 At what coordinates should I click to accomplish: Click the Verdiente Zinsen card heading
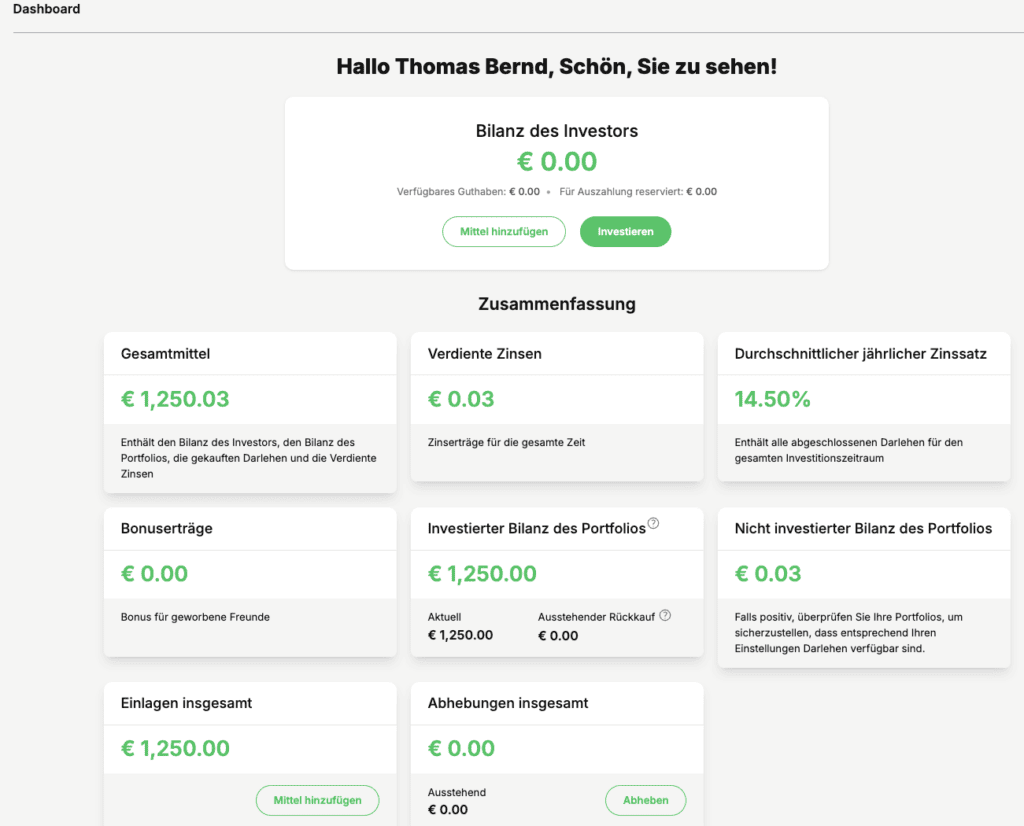point(484,354)
